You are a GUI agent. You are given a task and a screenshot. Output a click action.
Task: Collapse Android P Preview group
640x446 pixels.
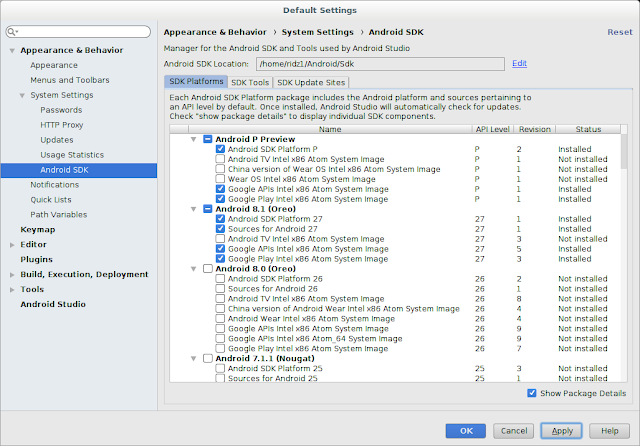coord(194,140)
